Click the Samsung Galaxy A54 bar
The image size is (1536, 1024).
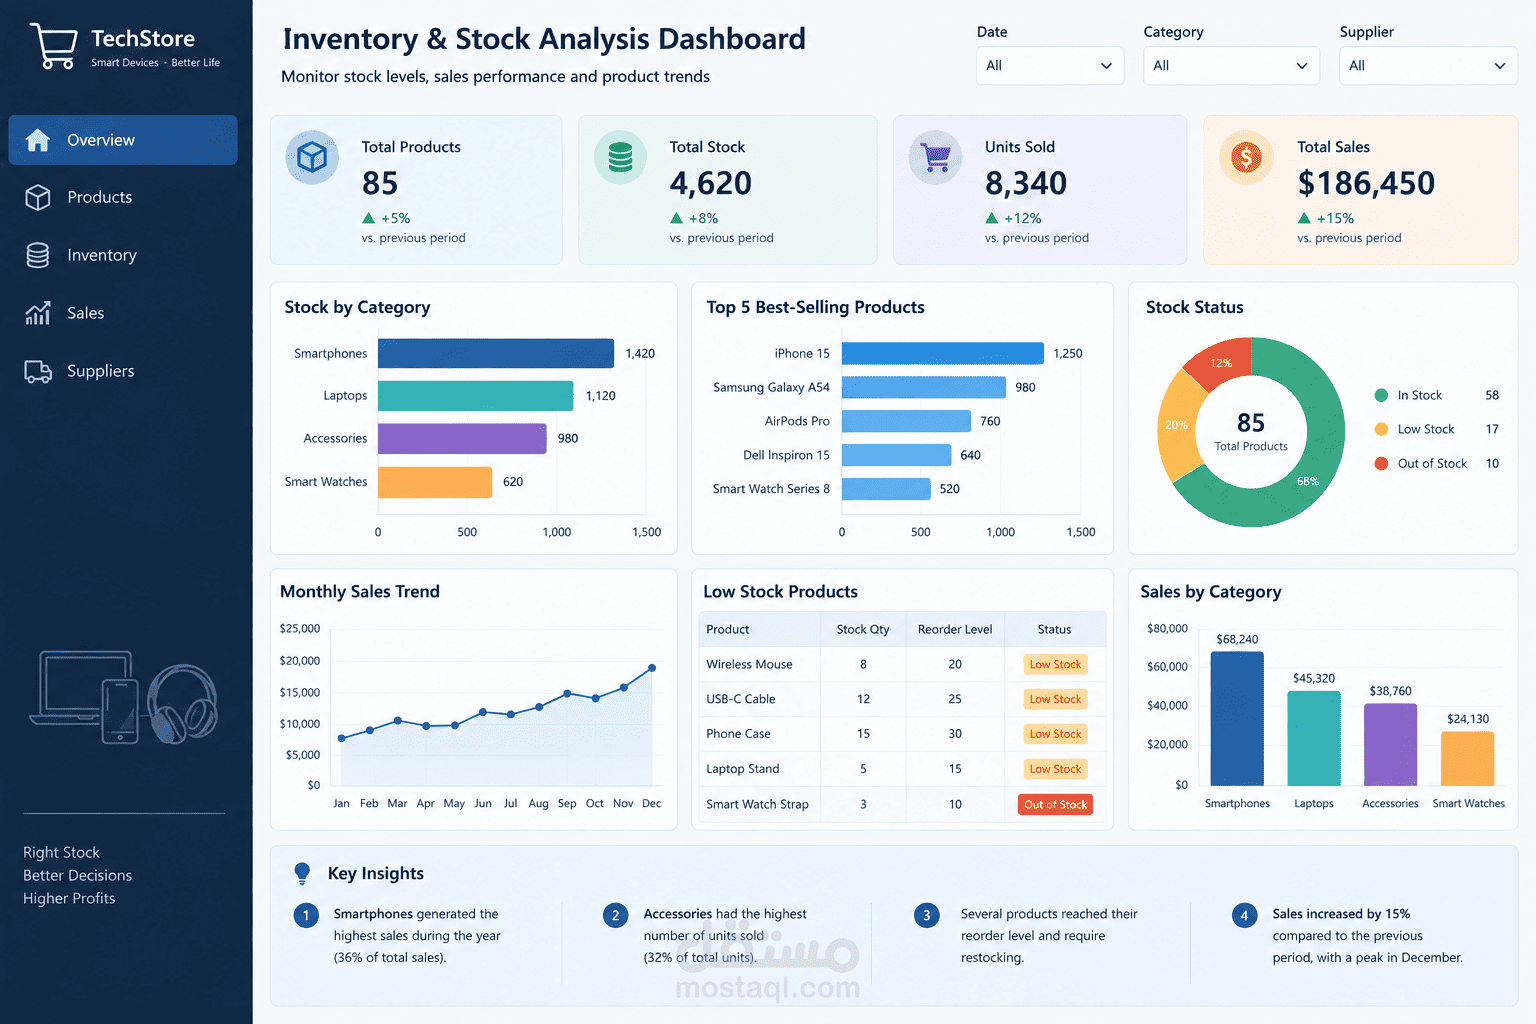(x=924, y=387)
